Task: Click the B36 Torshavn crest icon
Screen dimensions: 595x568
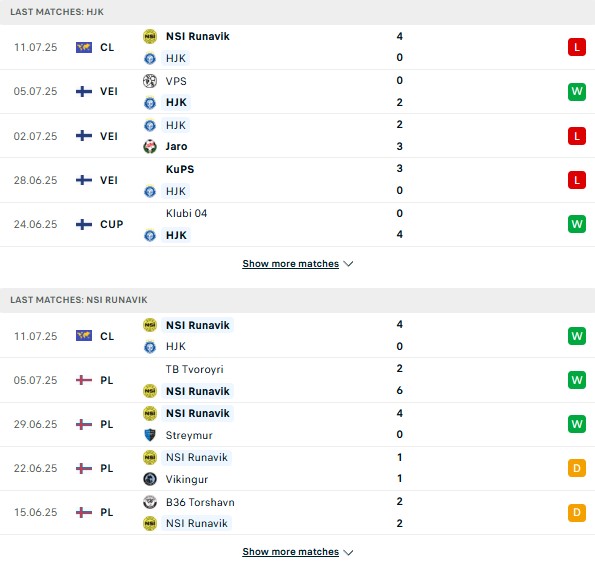Action: coord(150,502)
